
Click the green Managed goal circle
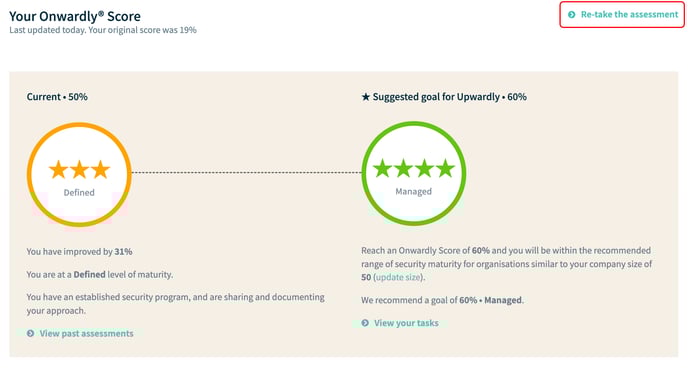[x=414, y=173]
